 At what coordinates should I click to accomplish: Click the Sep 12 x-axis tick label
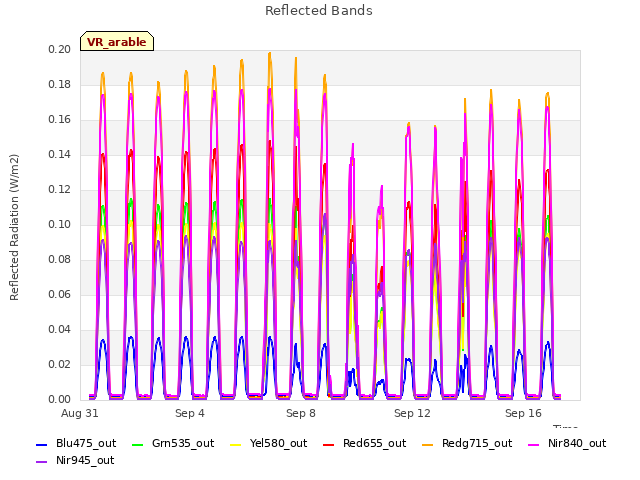412,413
